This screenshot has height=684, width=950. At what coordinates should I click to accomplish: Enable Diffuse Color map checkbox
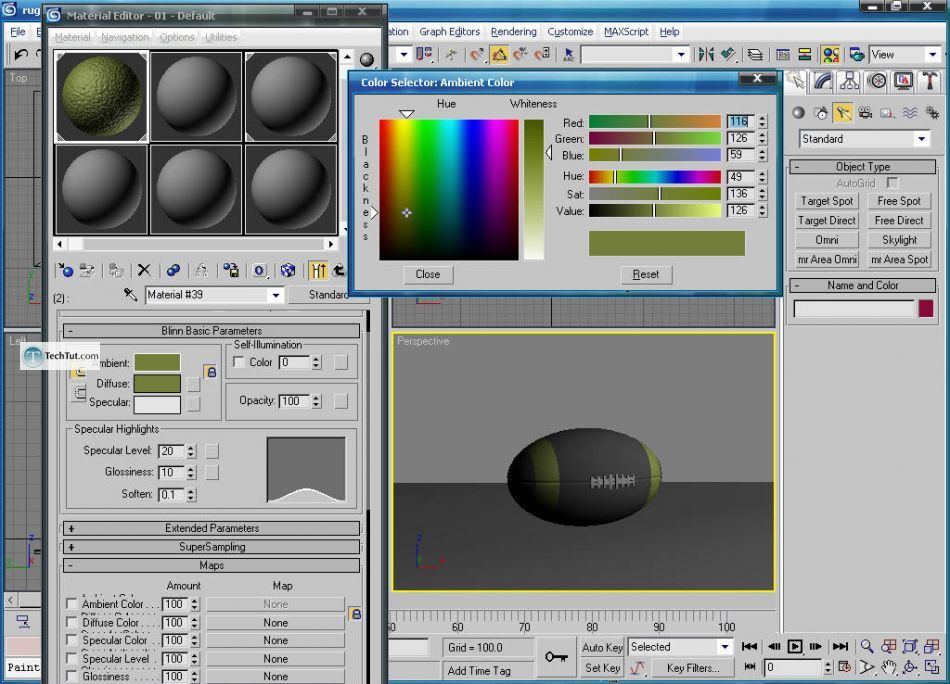point(71,622)
